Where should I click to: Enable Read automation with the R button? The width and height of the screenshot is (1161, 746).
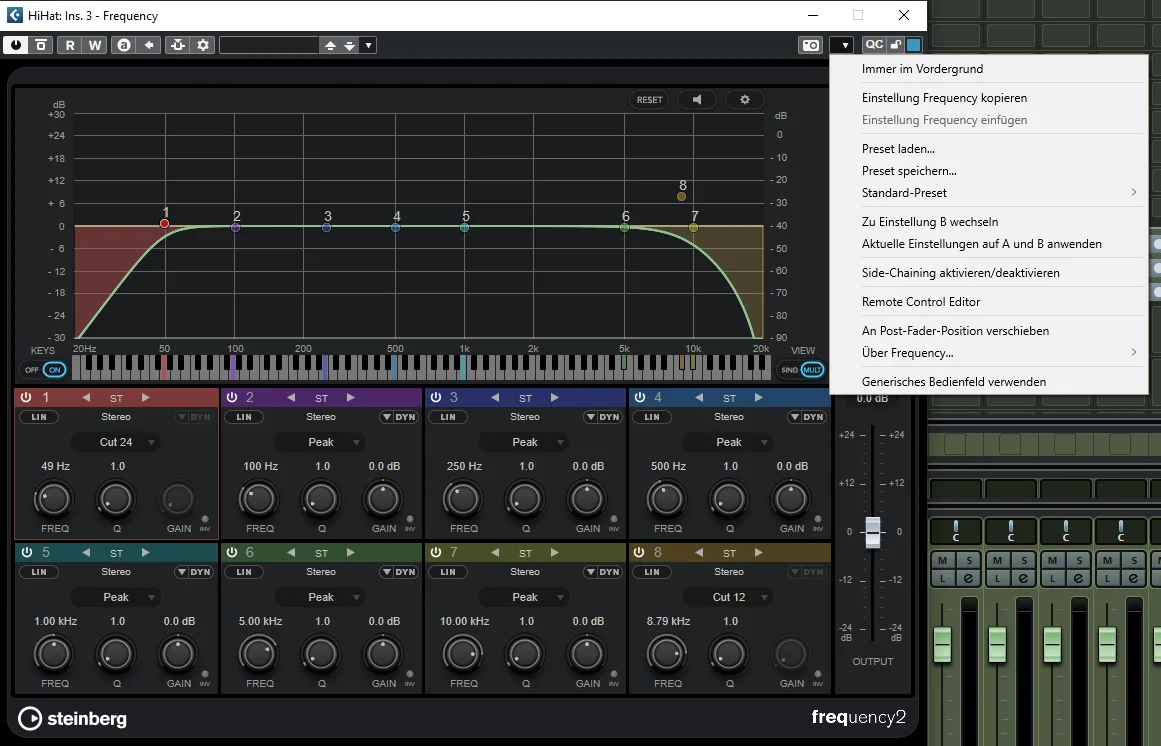pos(70,45)
